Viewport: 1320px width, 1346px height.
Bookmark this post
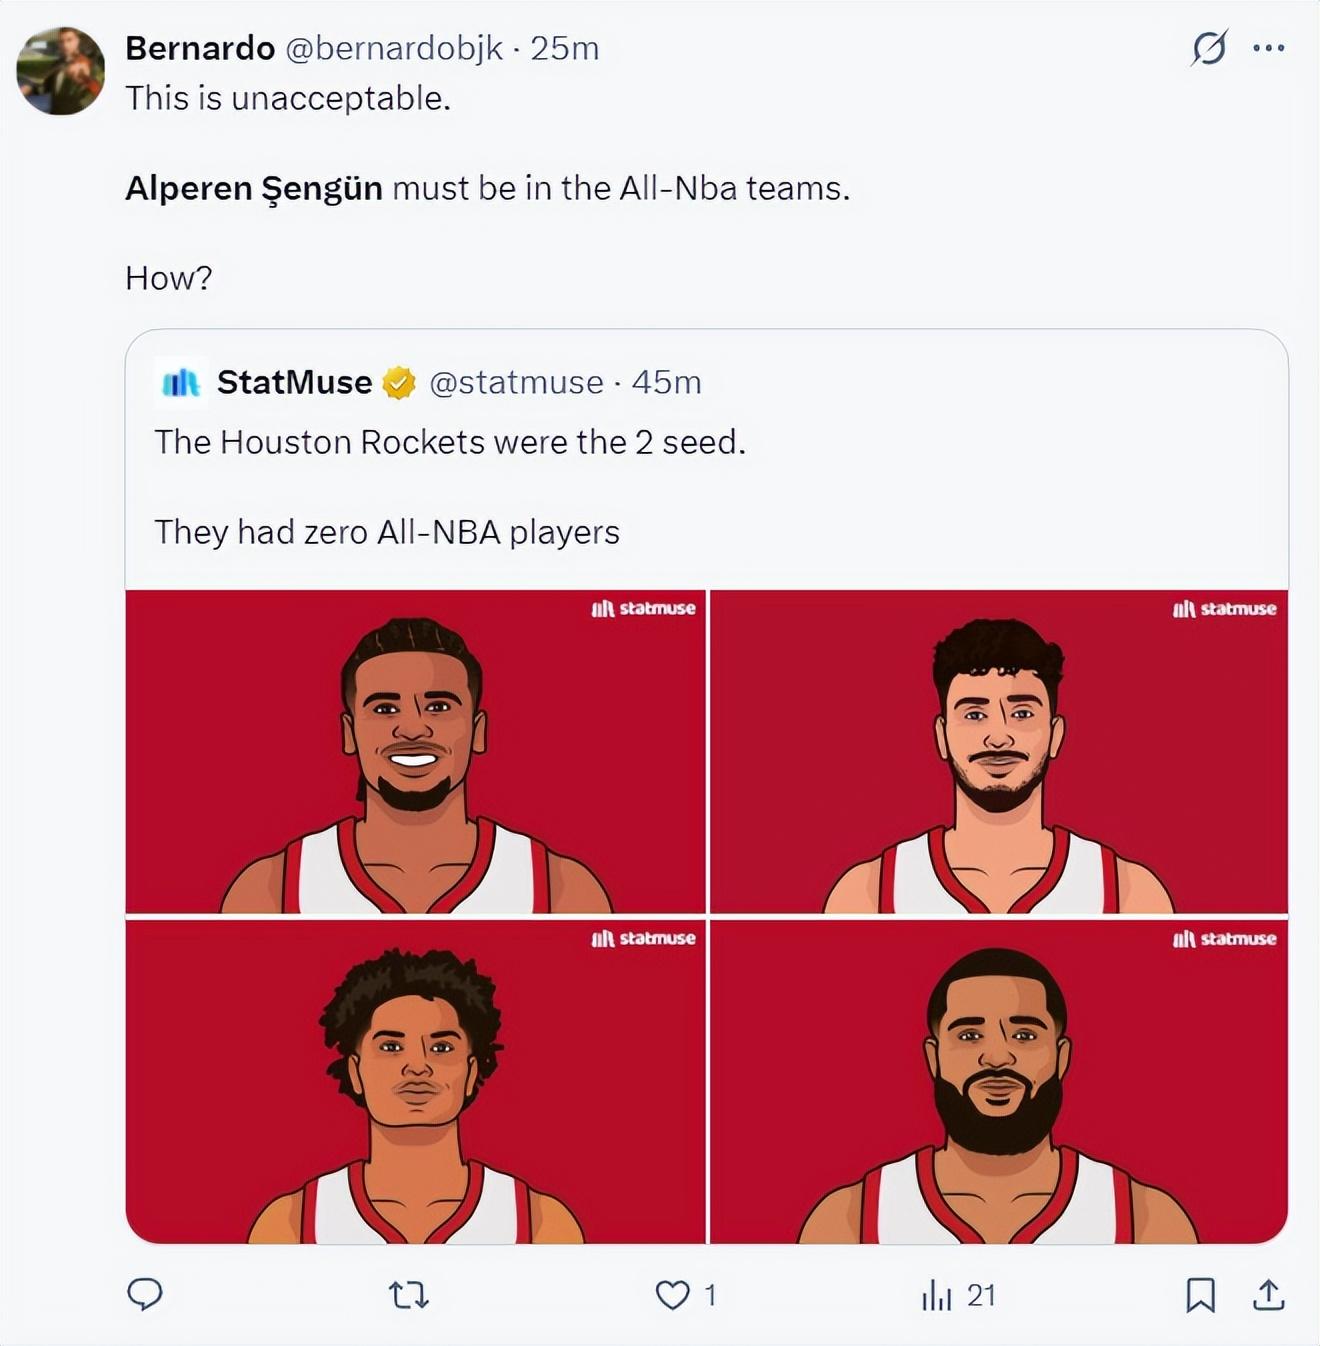[1200, 1296]
